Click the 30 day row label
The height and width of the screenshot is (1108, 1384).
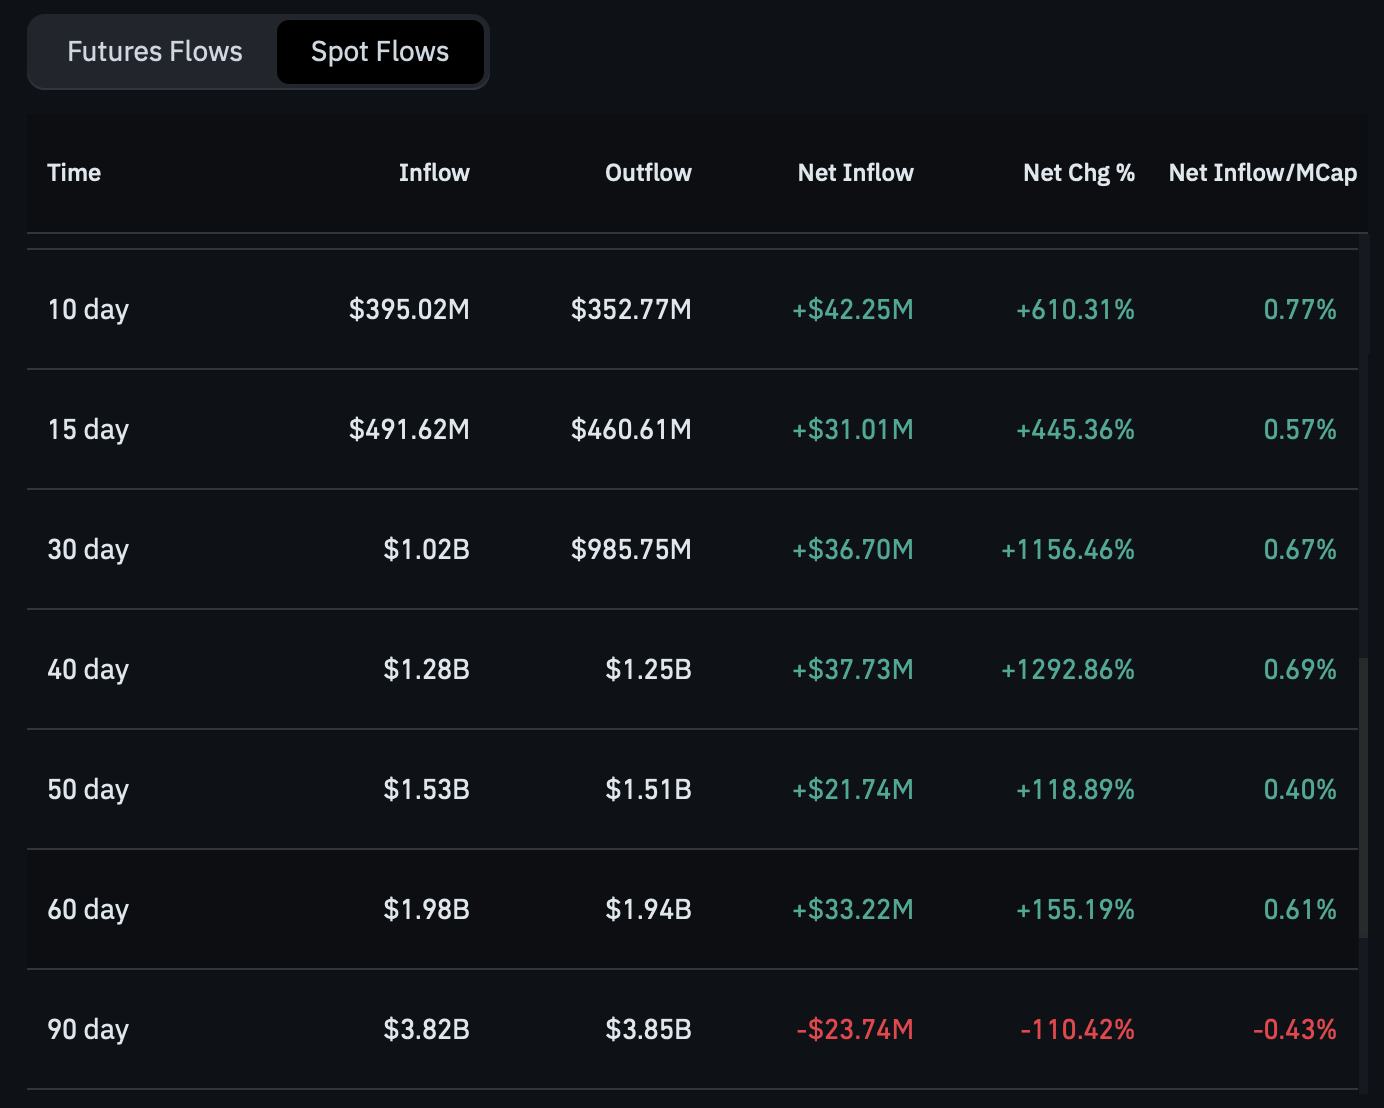88,550
